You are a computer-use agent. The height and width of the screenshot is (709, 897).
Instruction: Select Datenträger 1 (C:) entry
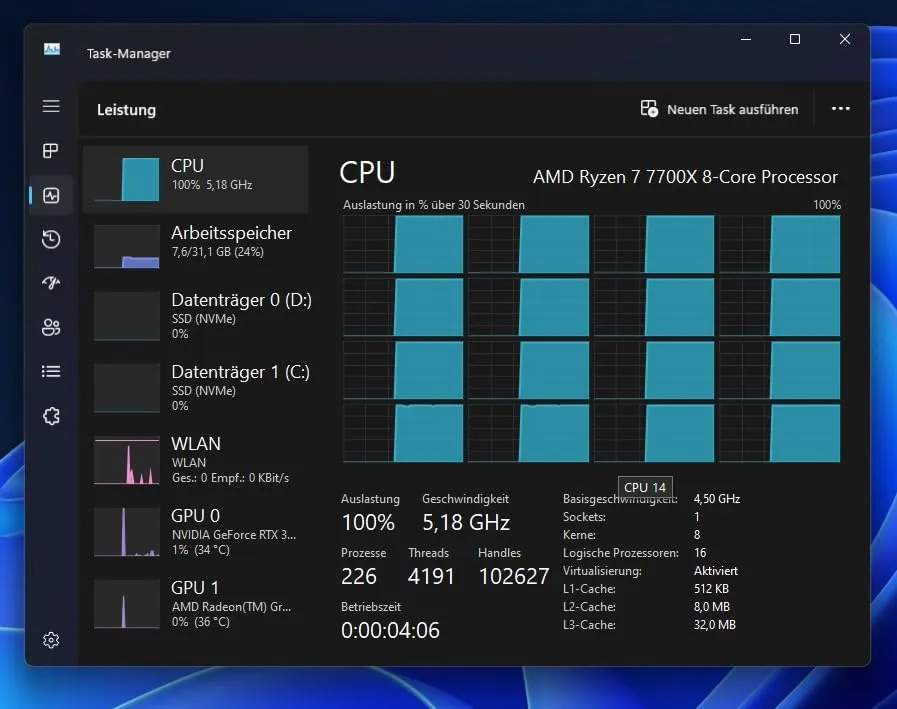[196, 388]
